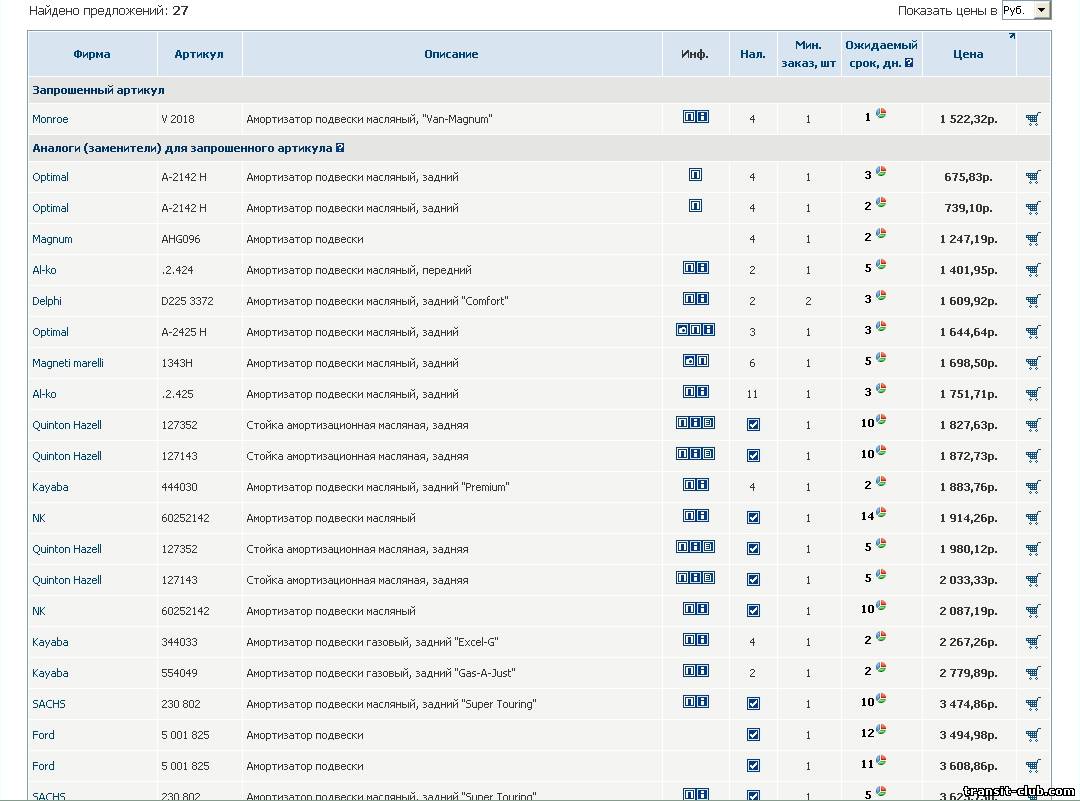Add Magneti marelli 1343H to cart
1080x801 pixels.
pyautogui.click(x=1032, y=363)
